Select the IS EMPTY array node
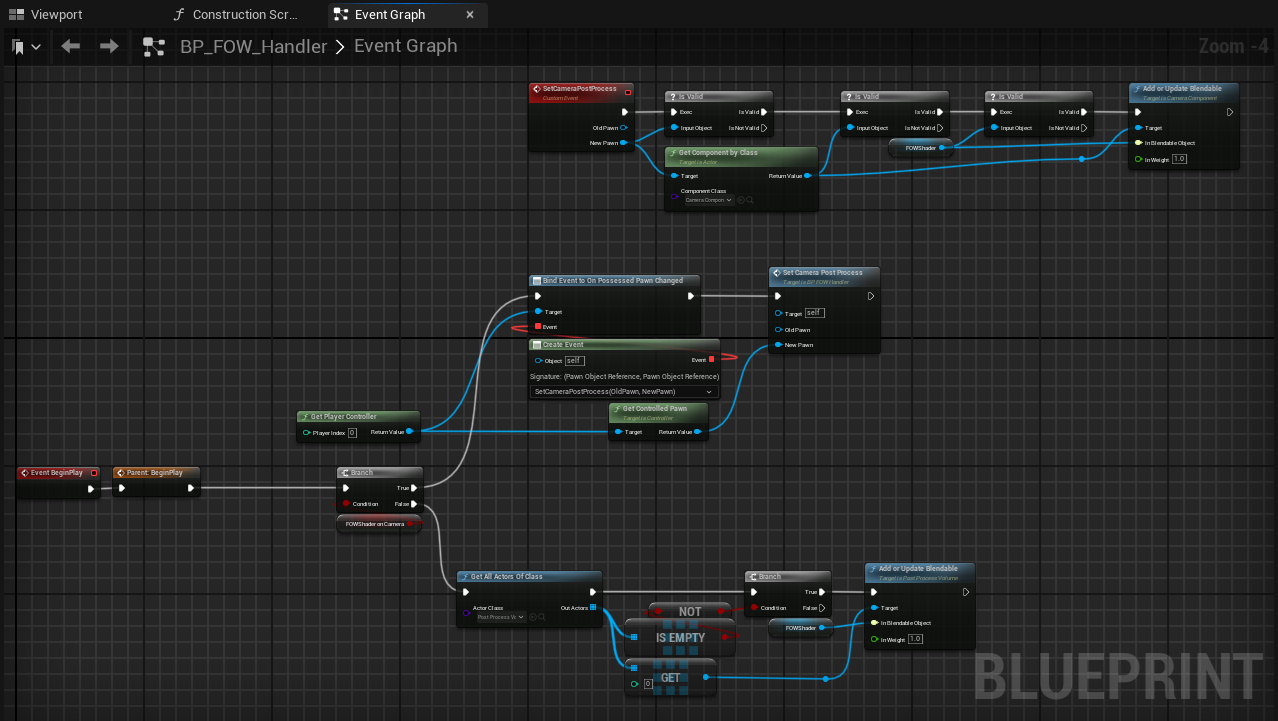The width and height of the screenshot is (1278, 721). pos(680,637)
